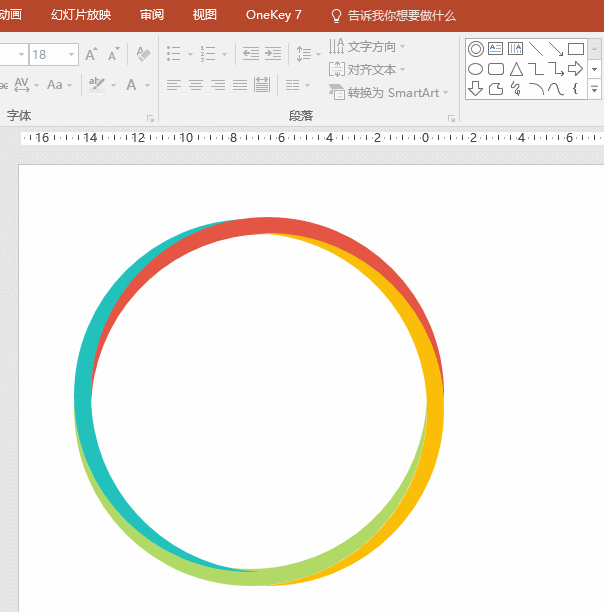This screenshot has height=612, width=604.
Task: Click the 转换为 SmartArt button
Action: pyautogui.click(x=388, y=93)
